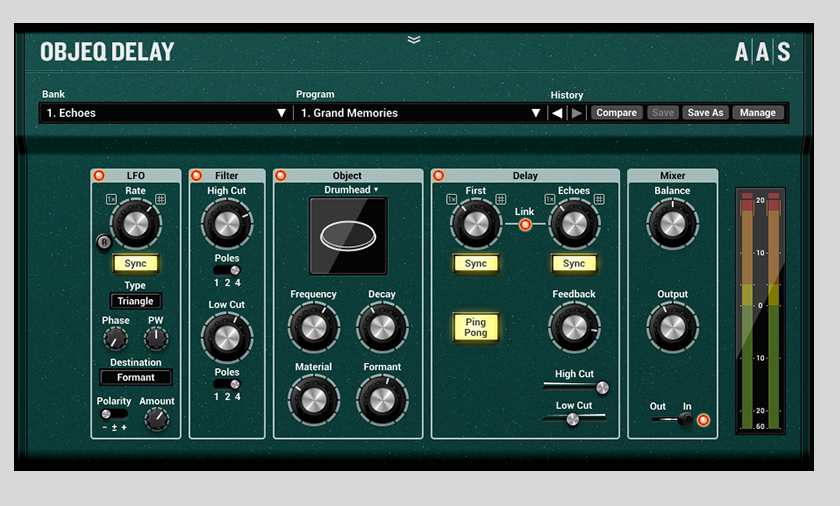Click the High Cut Poles switch

pyautogui.click(x=227, y=270)
